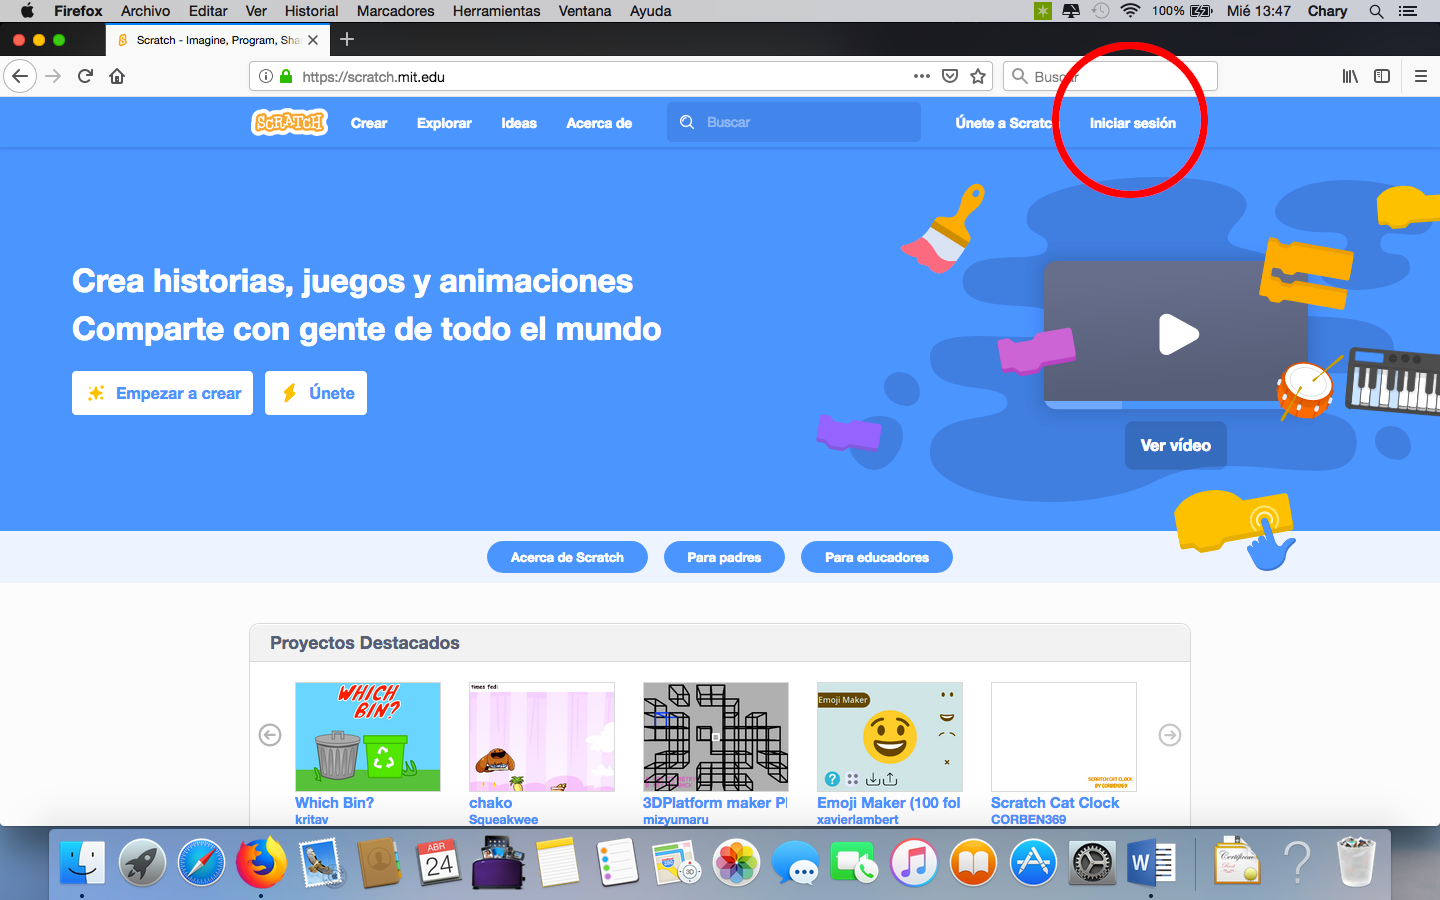Save page to Pocket
The image size is (1440, 900).
click(950, 76)
